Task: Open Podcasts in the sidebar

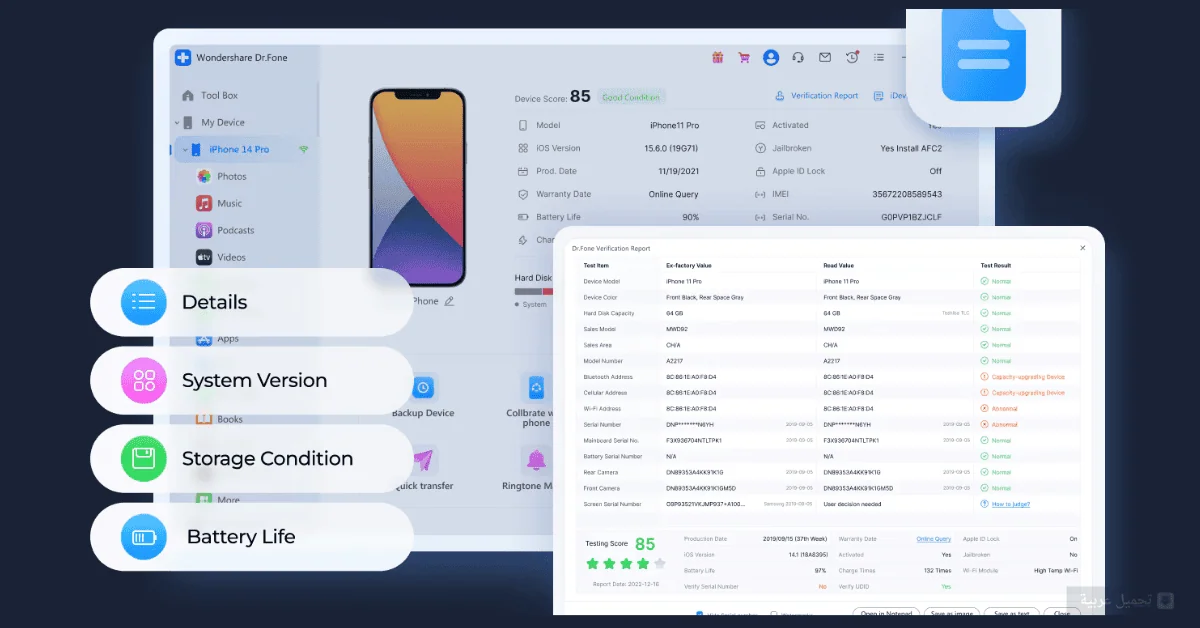Action: [x=236, y=230]
